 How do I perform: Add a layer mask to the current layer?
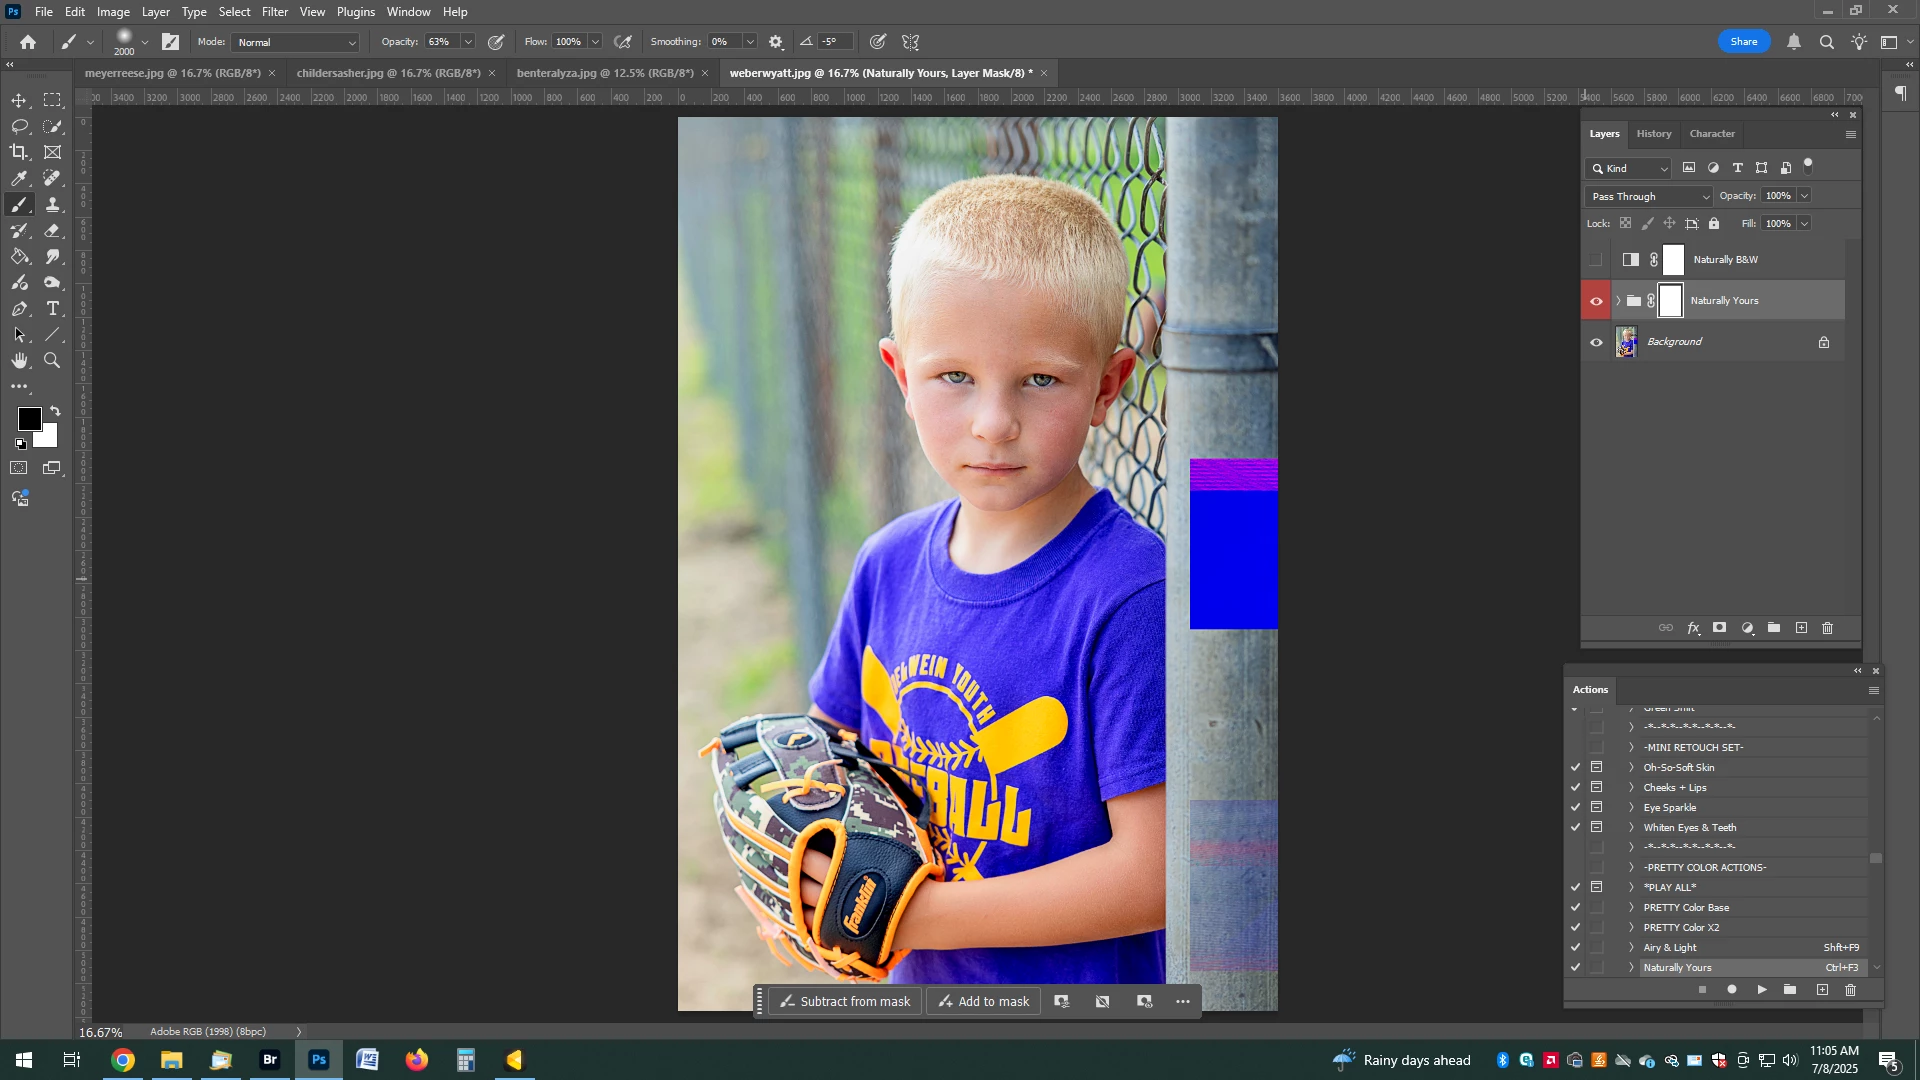coord(1720,628)
